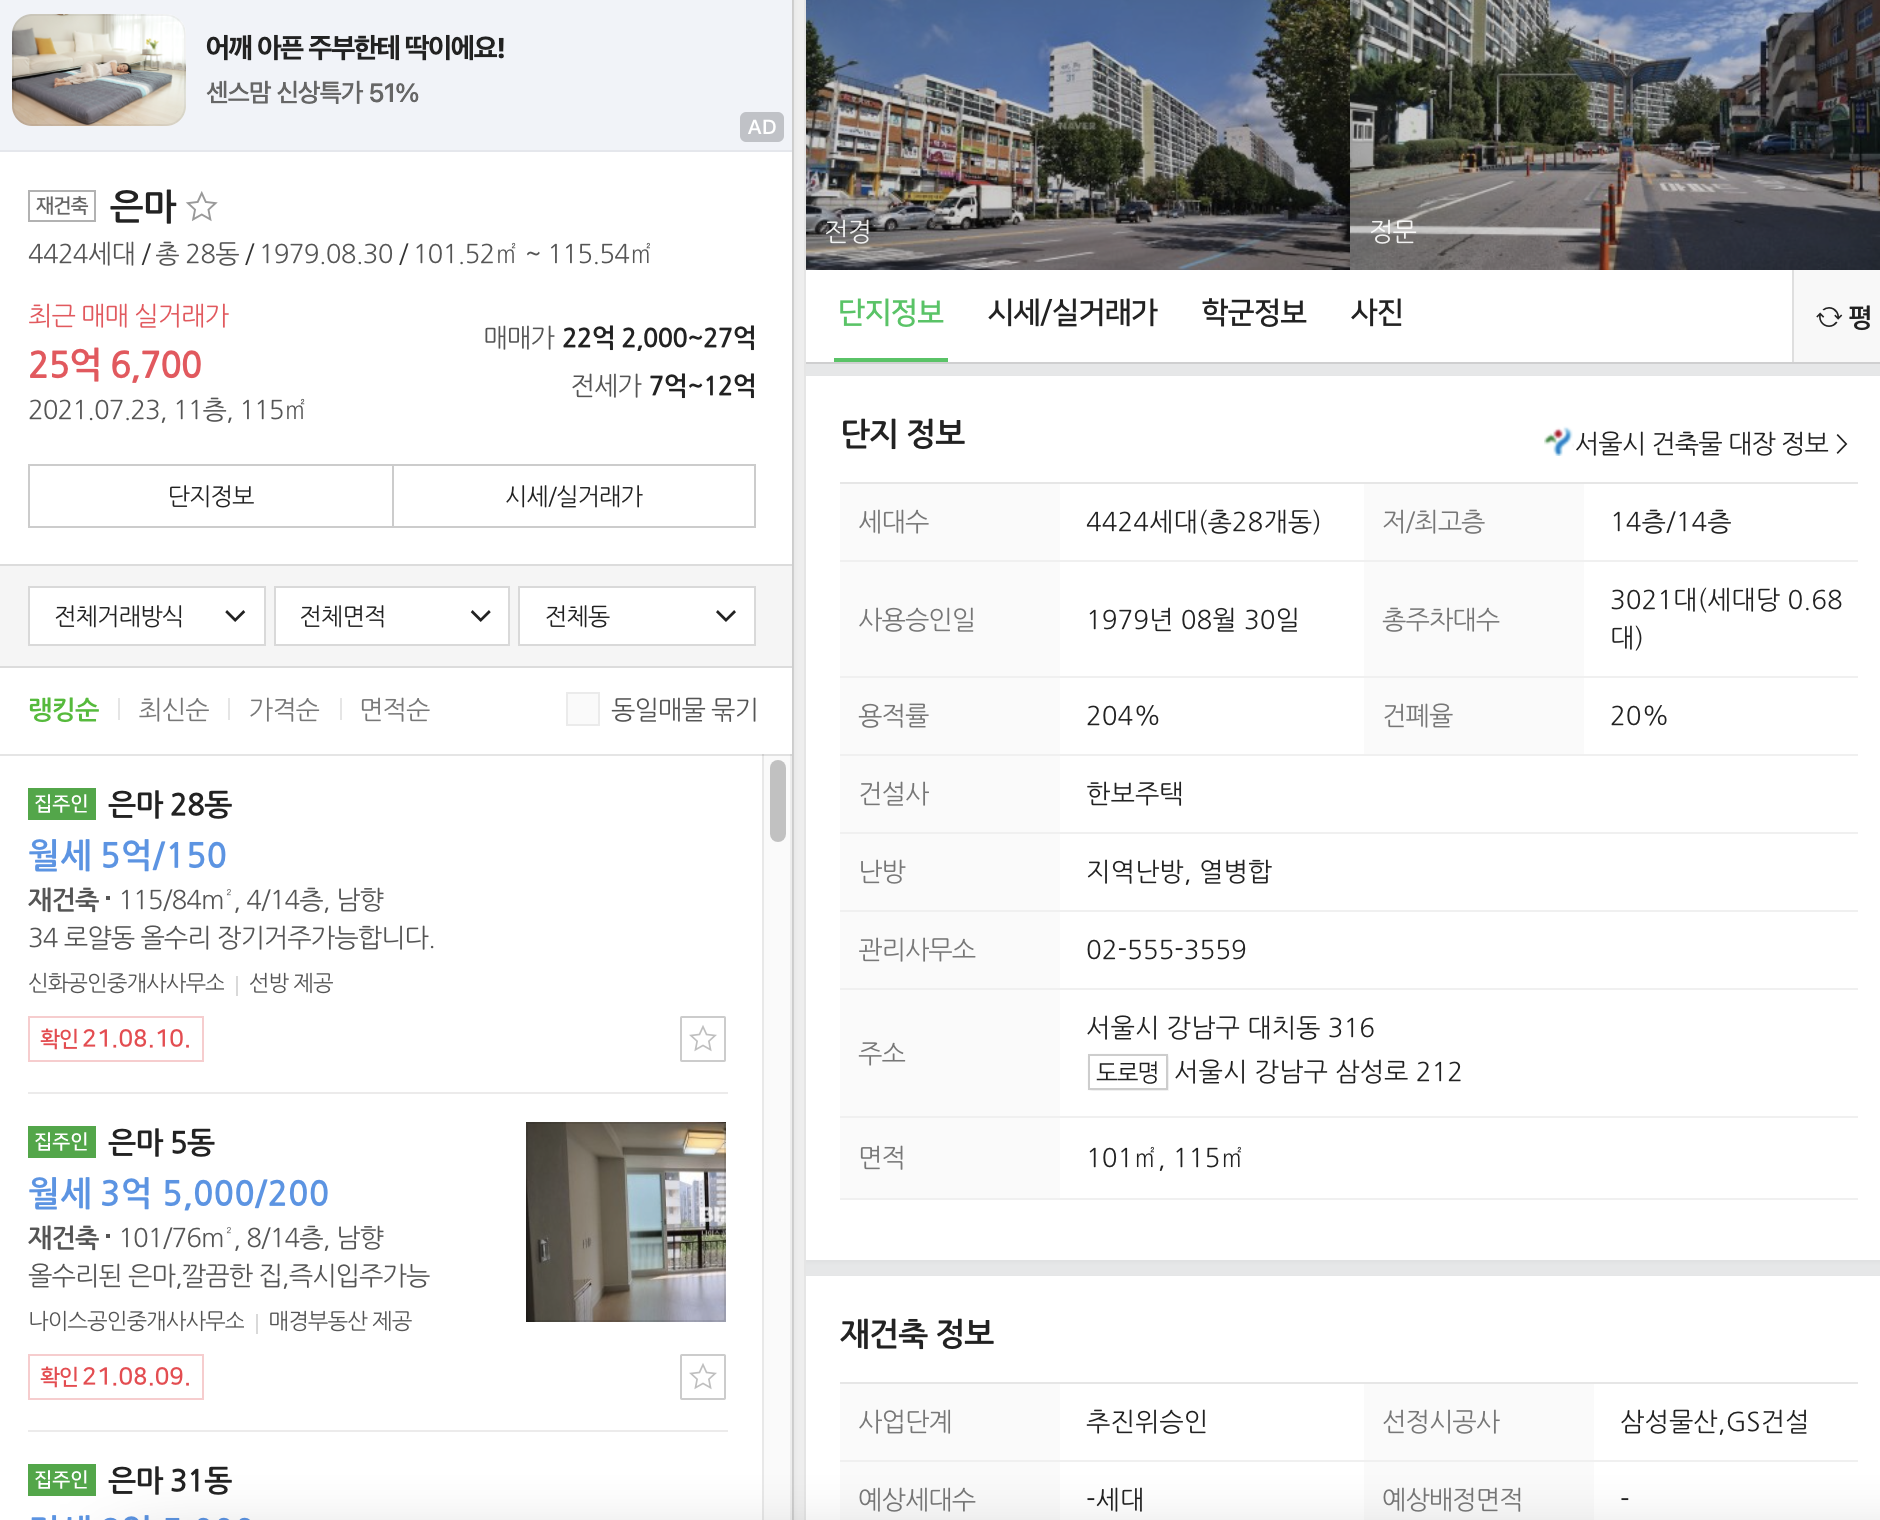Toggle the 동일매물 묶기 checkbox
Screen dimensions: 1880x1520
pos(583,709)
